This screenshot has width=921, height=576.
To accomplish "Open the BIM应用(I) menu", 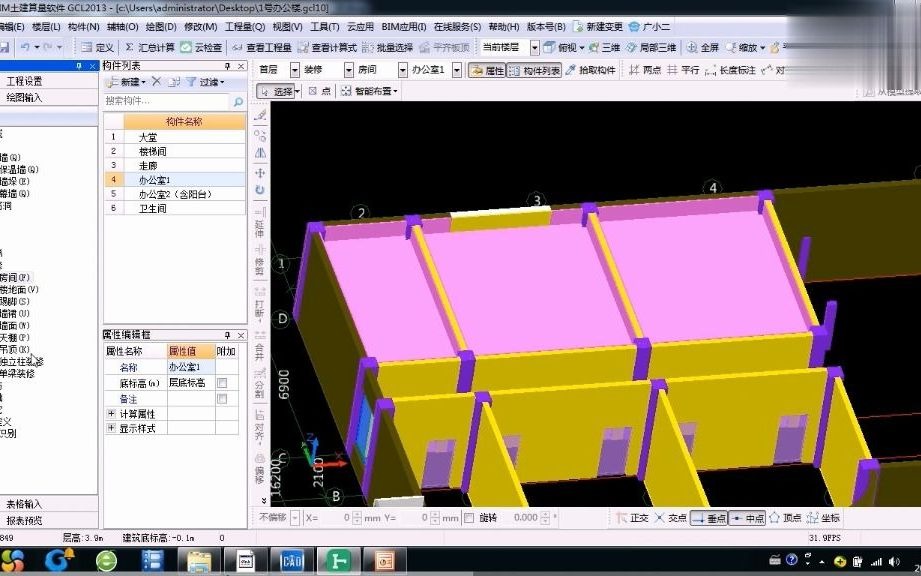I will coord(405,25).
